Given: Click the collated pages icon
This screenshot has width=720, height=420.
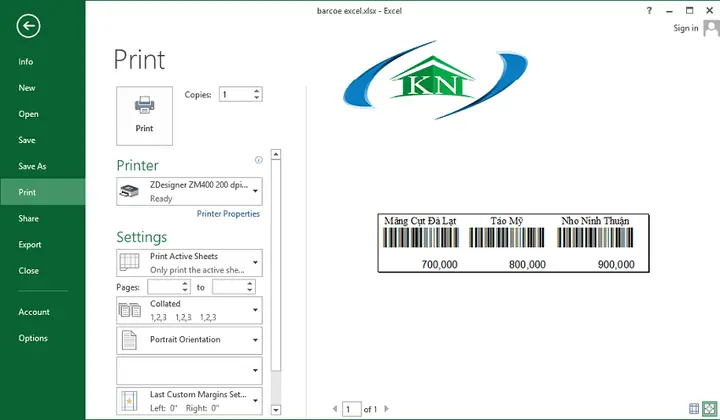Looking at the screenshot, I should point(130,310).
